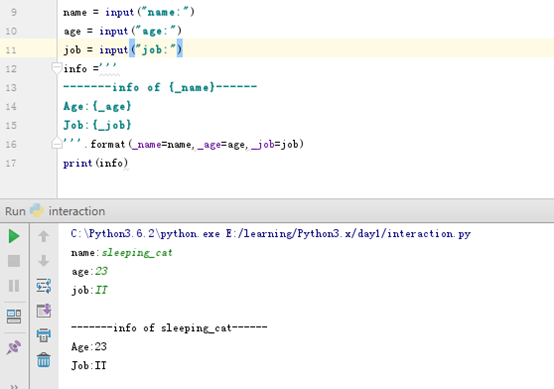Click the 'Age:{_age}' string on line 14

pyautogui.click(x=97, y=106)
